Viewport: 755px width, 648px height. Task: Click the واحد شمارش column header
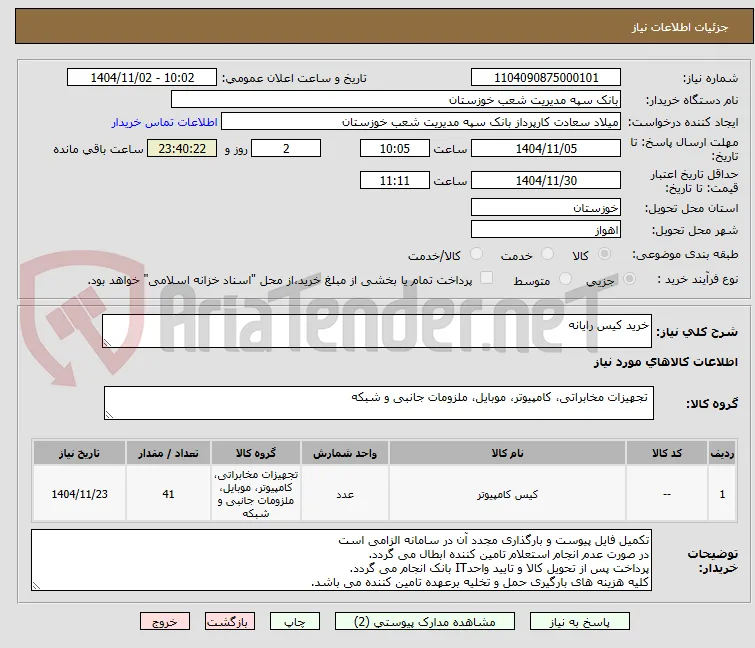[x=345, y=453]
